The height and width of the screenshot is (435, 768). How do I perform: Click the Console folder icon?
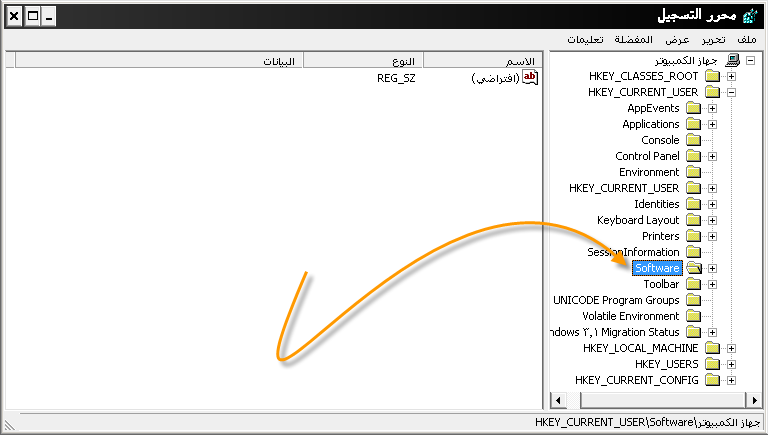point(694,140)
